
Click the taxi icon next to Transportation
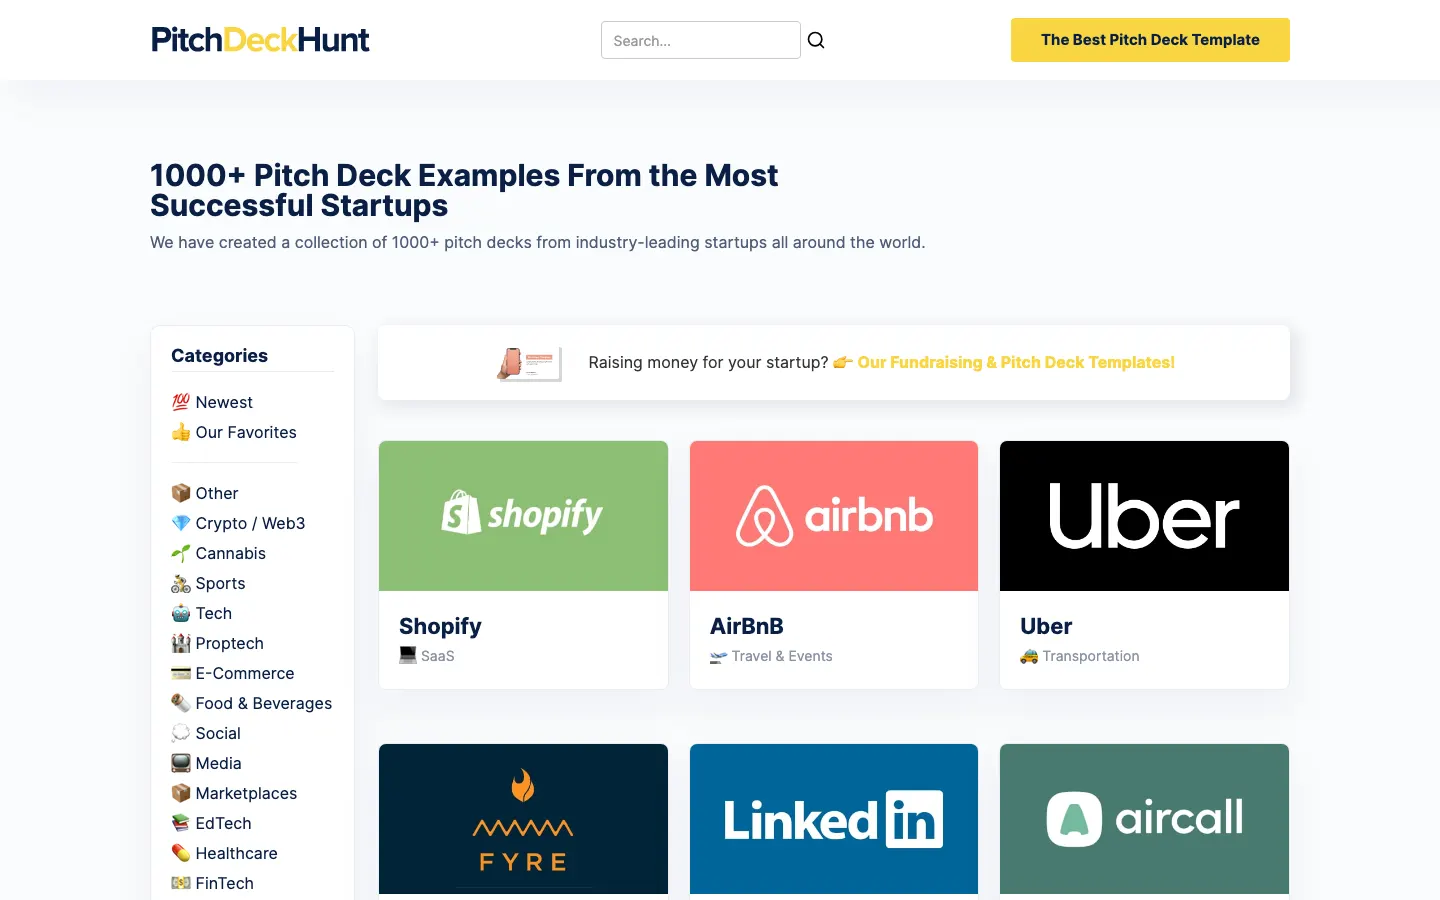(x=1029, y=656)
